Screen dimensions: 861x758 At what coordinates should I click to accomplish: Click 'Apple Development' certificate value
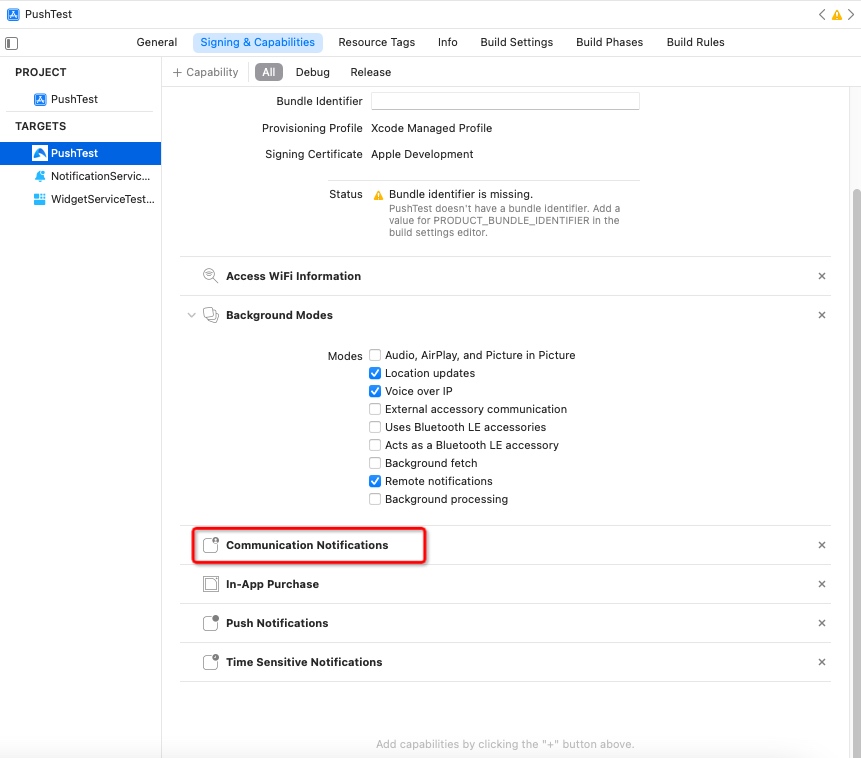coord(422,154)
